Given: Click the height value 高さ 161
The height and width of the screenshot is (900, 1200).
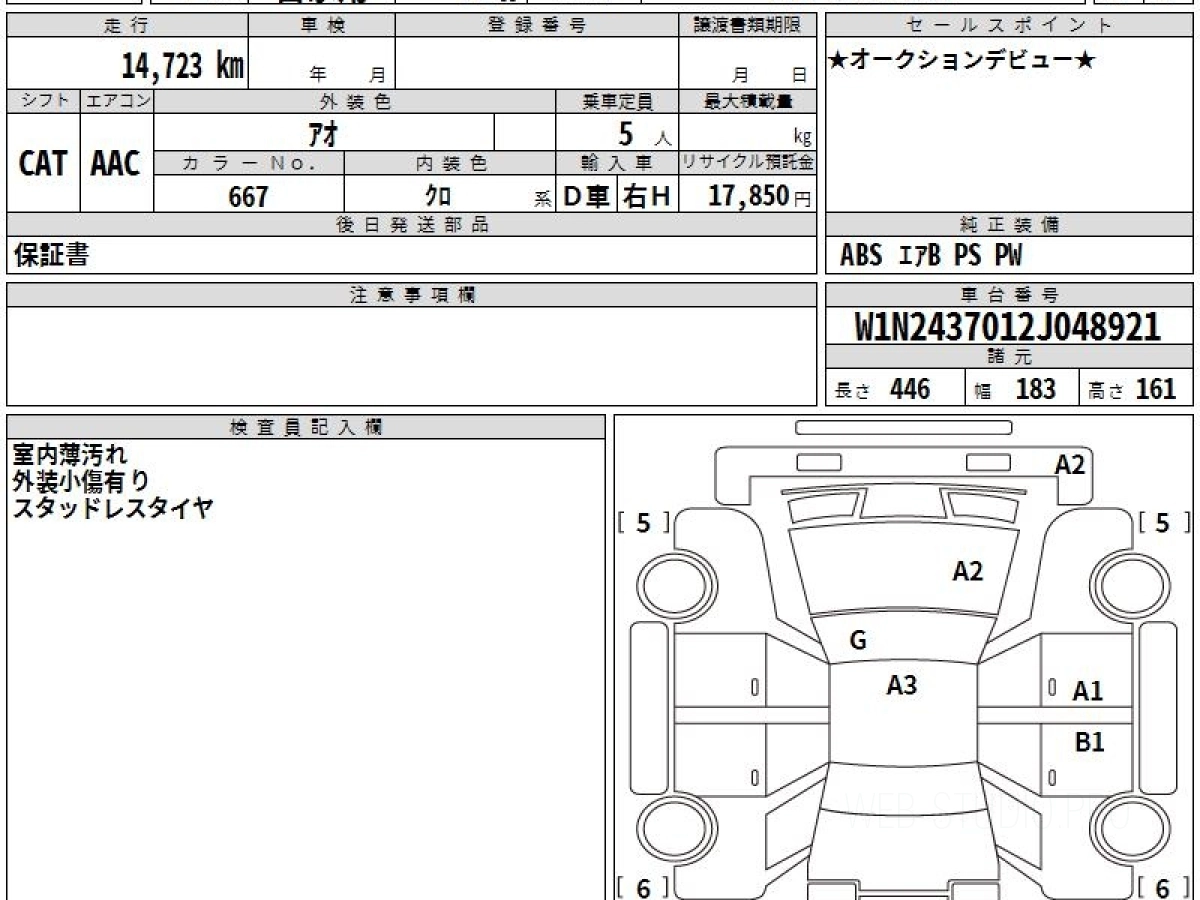Looking at the screenshot, I should tap(1133, 389).
